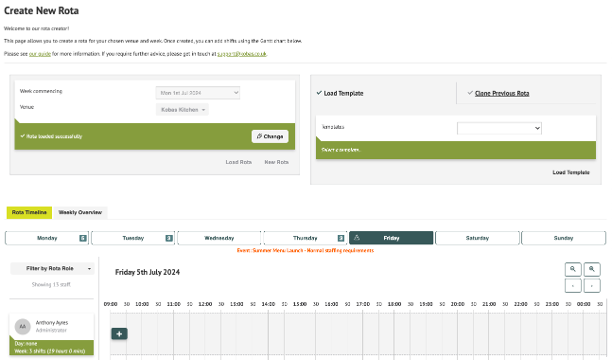Image resolution: width=612 pixels, height=360 pixels.
Task: Click the Select a template message
Action: (x=340, y=150)
